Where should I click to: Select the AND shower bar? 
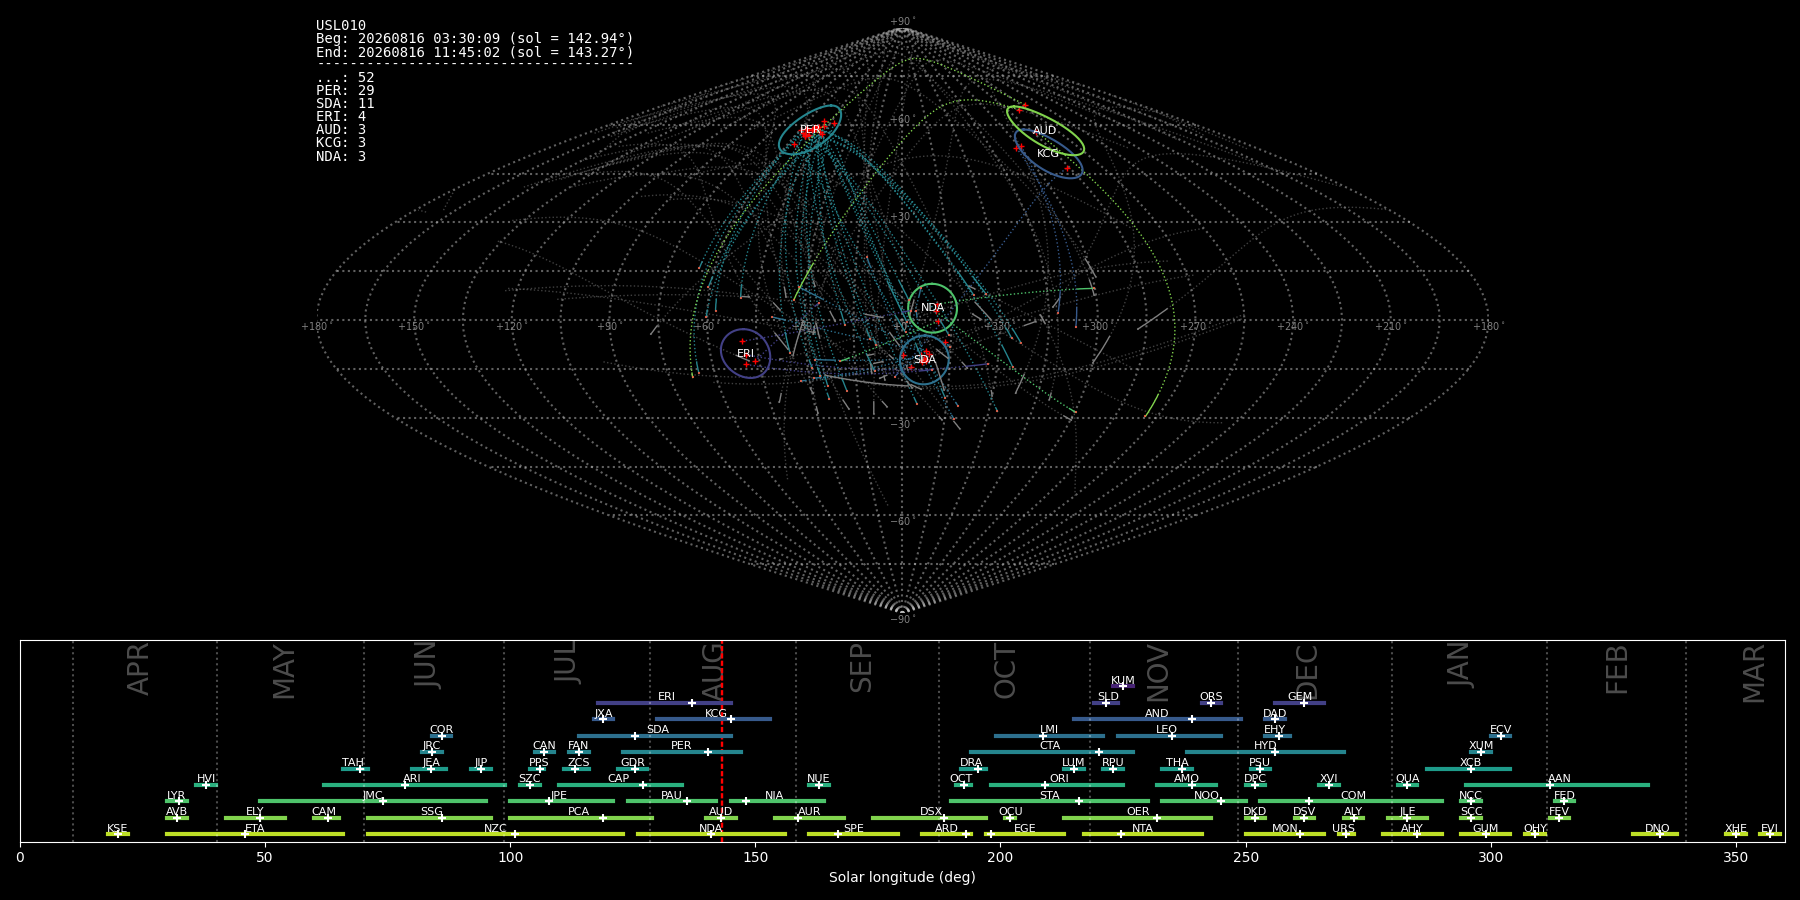point(1157,719)
